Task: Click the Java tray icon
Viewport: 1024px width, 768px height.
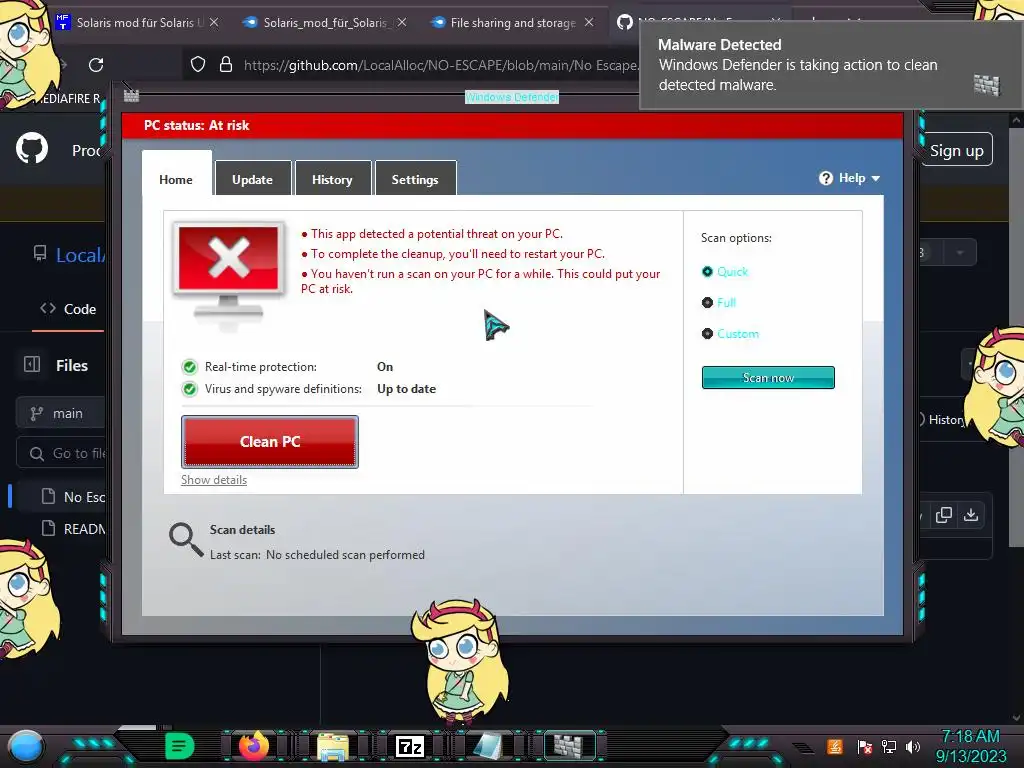Action: click(x=835, y=746)
